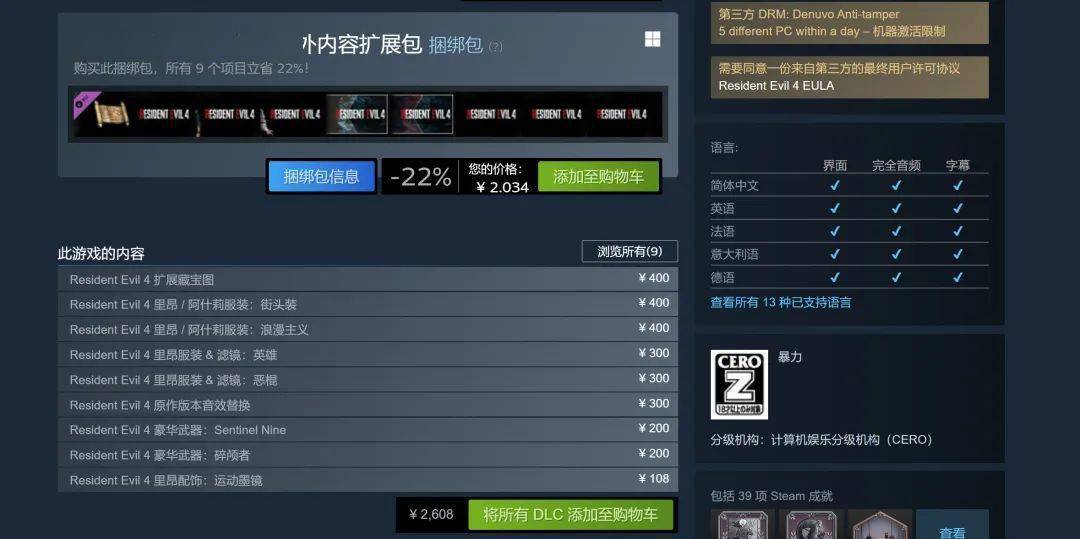Select the 豪华武器: Sentinel Nine entry
The height and width of the screenshot is (539, 1080).
(x=368, y=430)
